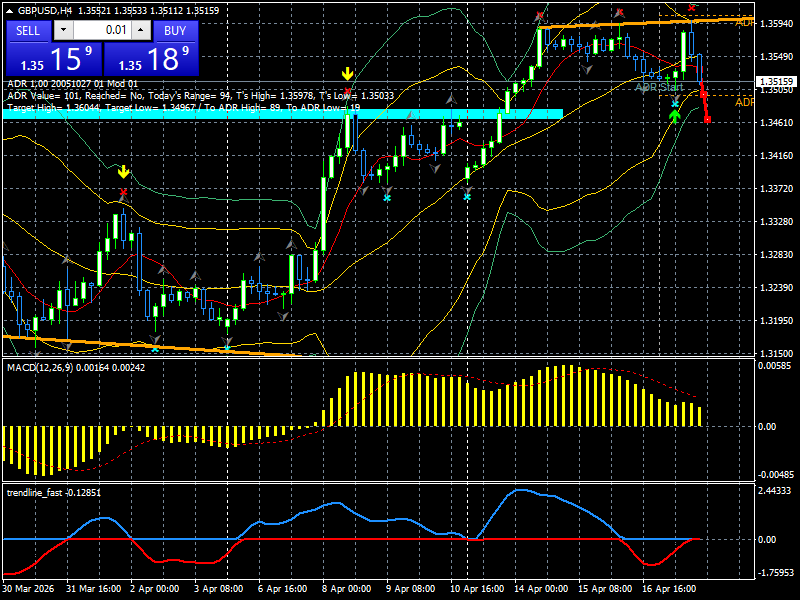Select cyan X on orange line near 3 Apr
The width and height of the screenshot is (800, 600).
pos(227,349)
